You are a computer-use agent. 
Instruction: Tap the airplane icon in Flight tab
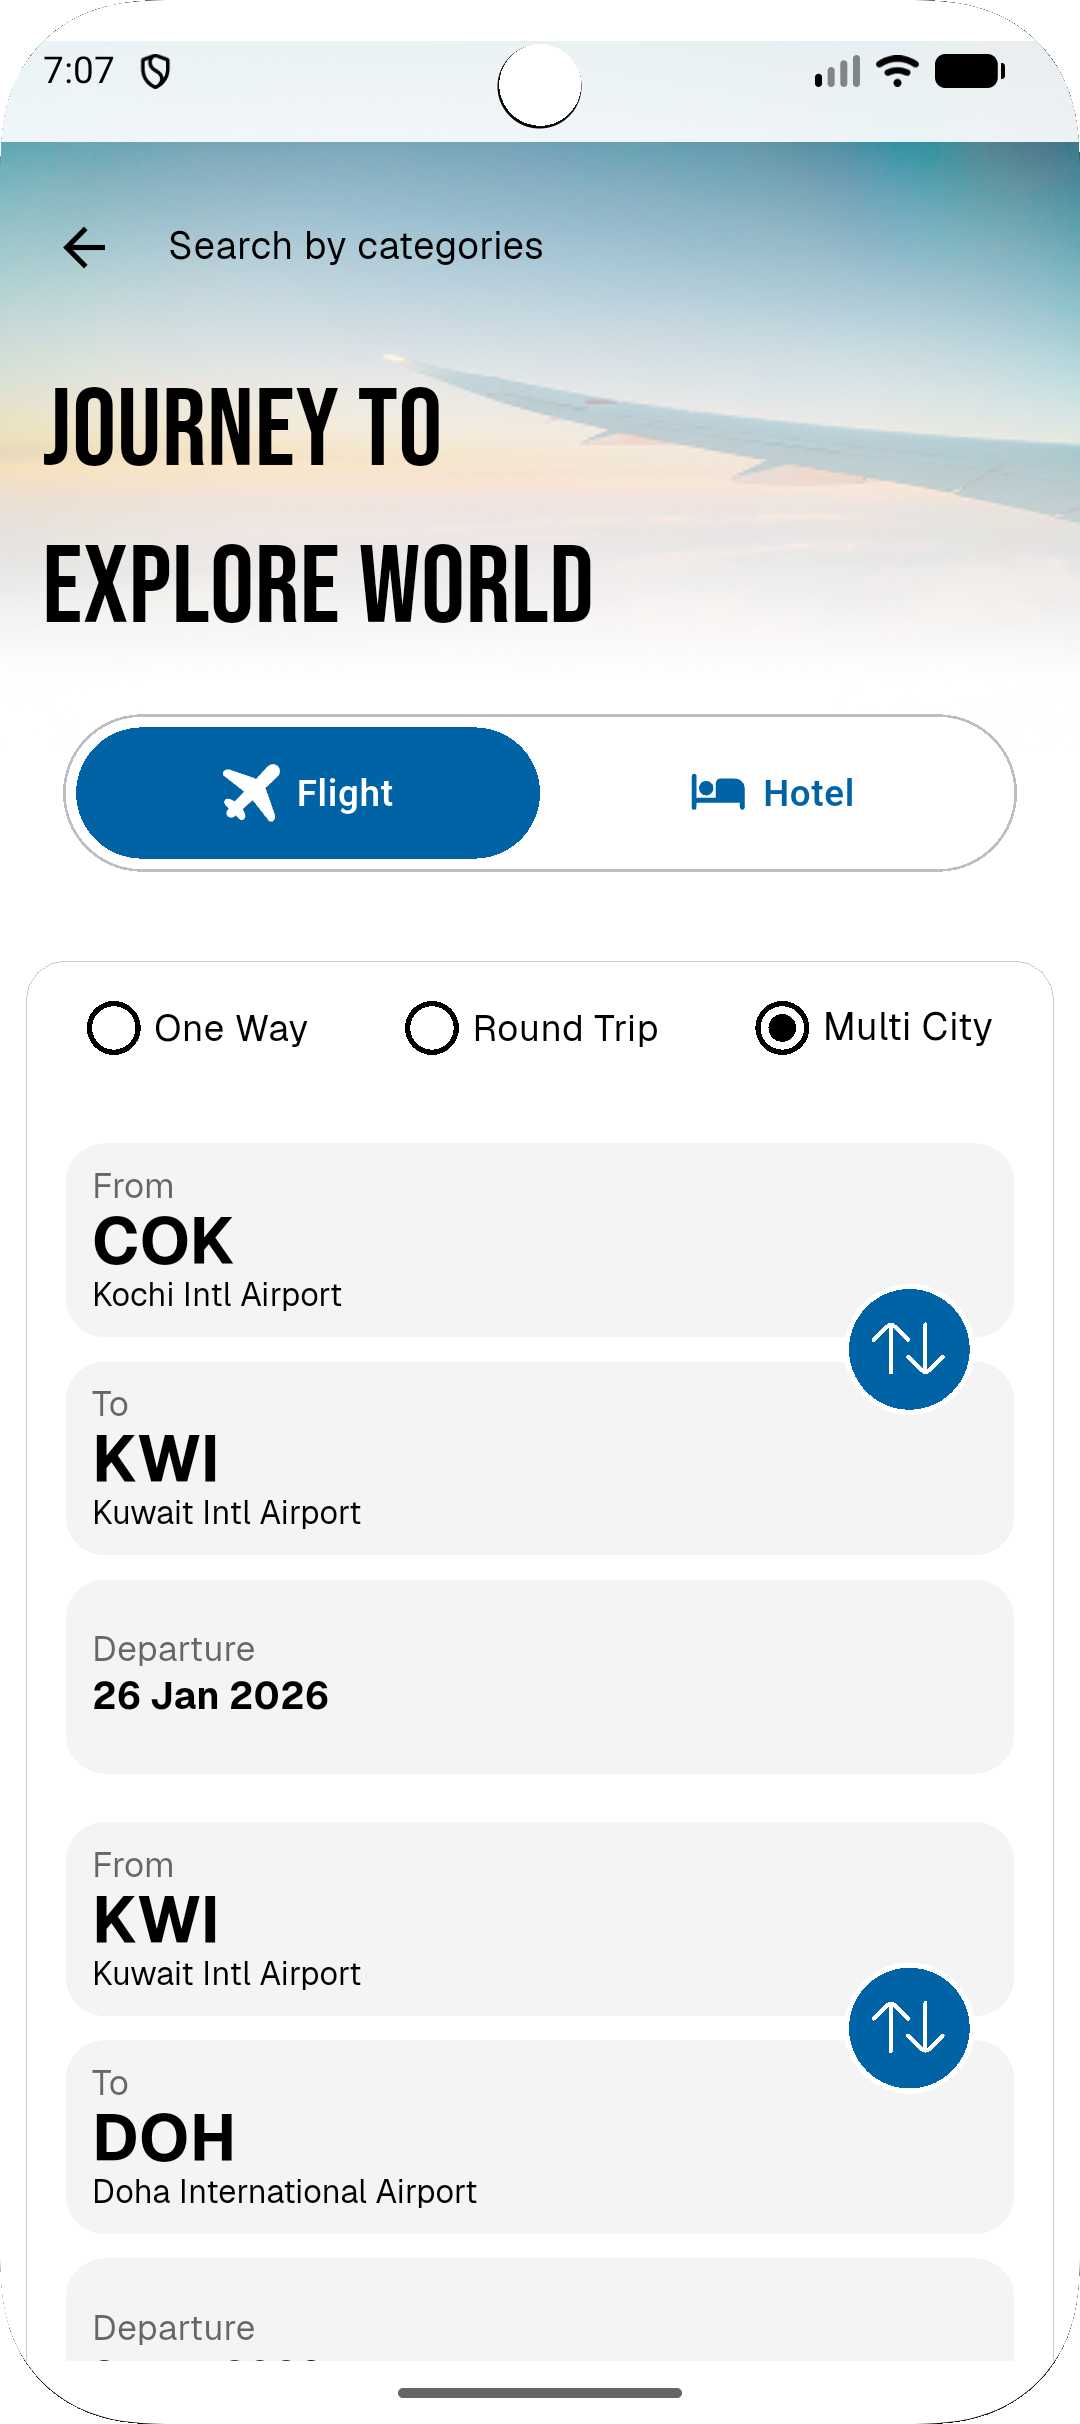point(251,793)
